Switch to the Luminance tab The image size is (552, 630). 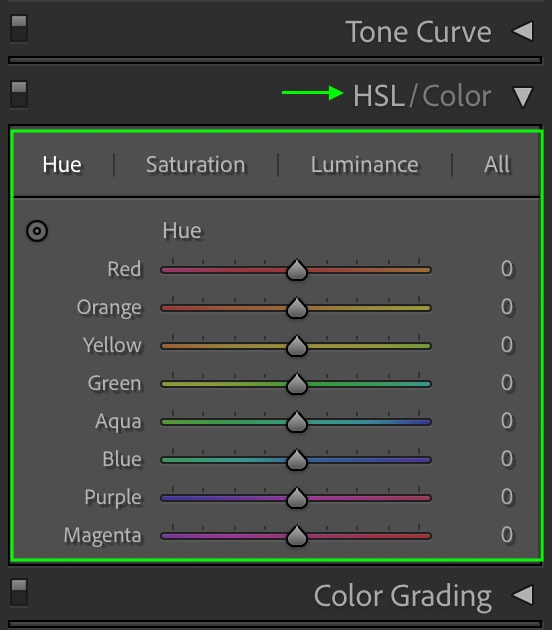[365, 165]
